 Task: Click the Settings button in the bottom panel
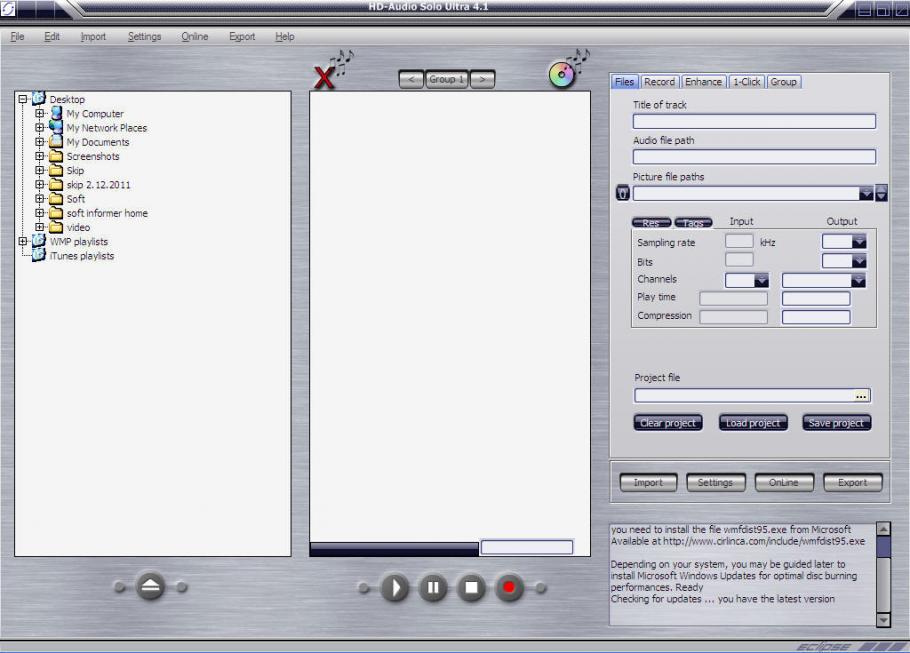716,482
